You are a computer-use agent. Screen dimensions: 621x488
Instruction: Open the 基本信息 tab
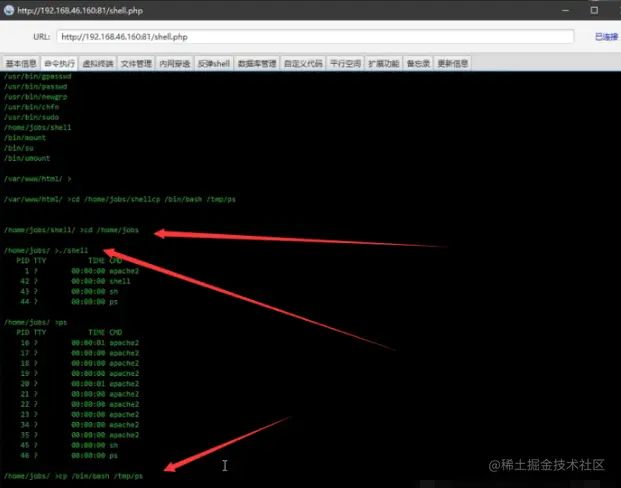[21, 63]
